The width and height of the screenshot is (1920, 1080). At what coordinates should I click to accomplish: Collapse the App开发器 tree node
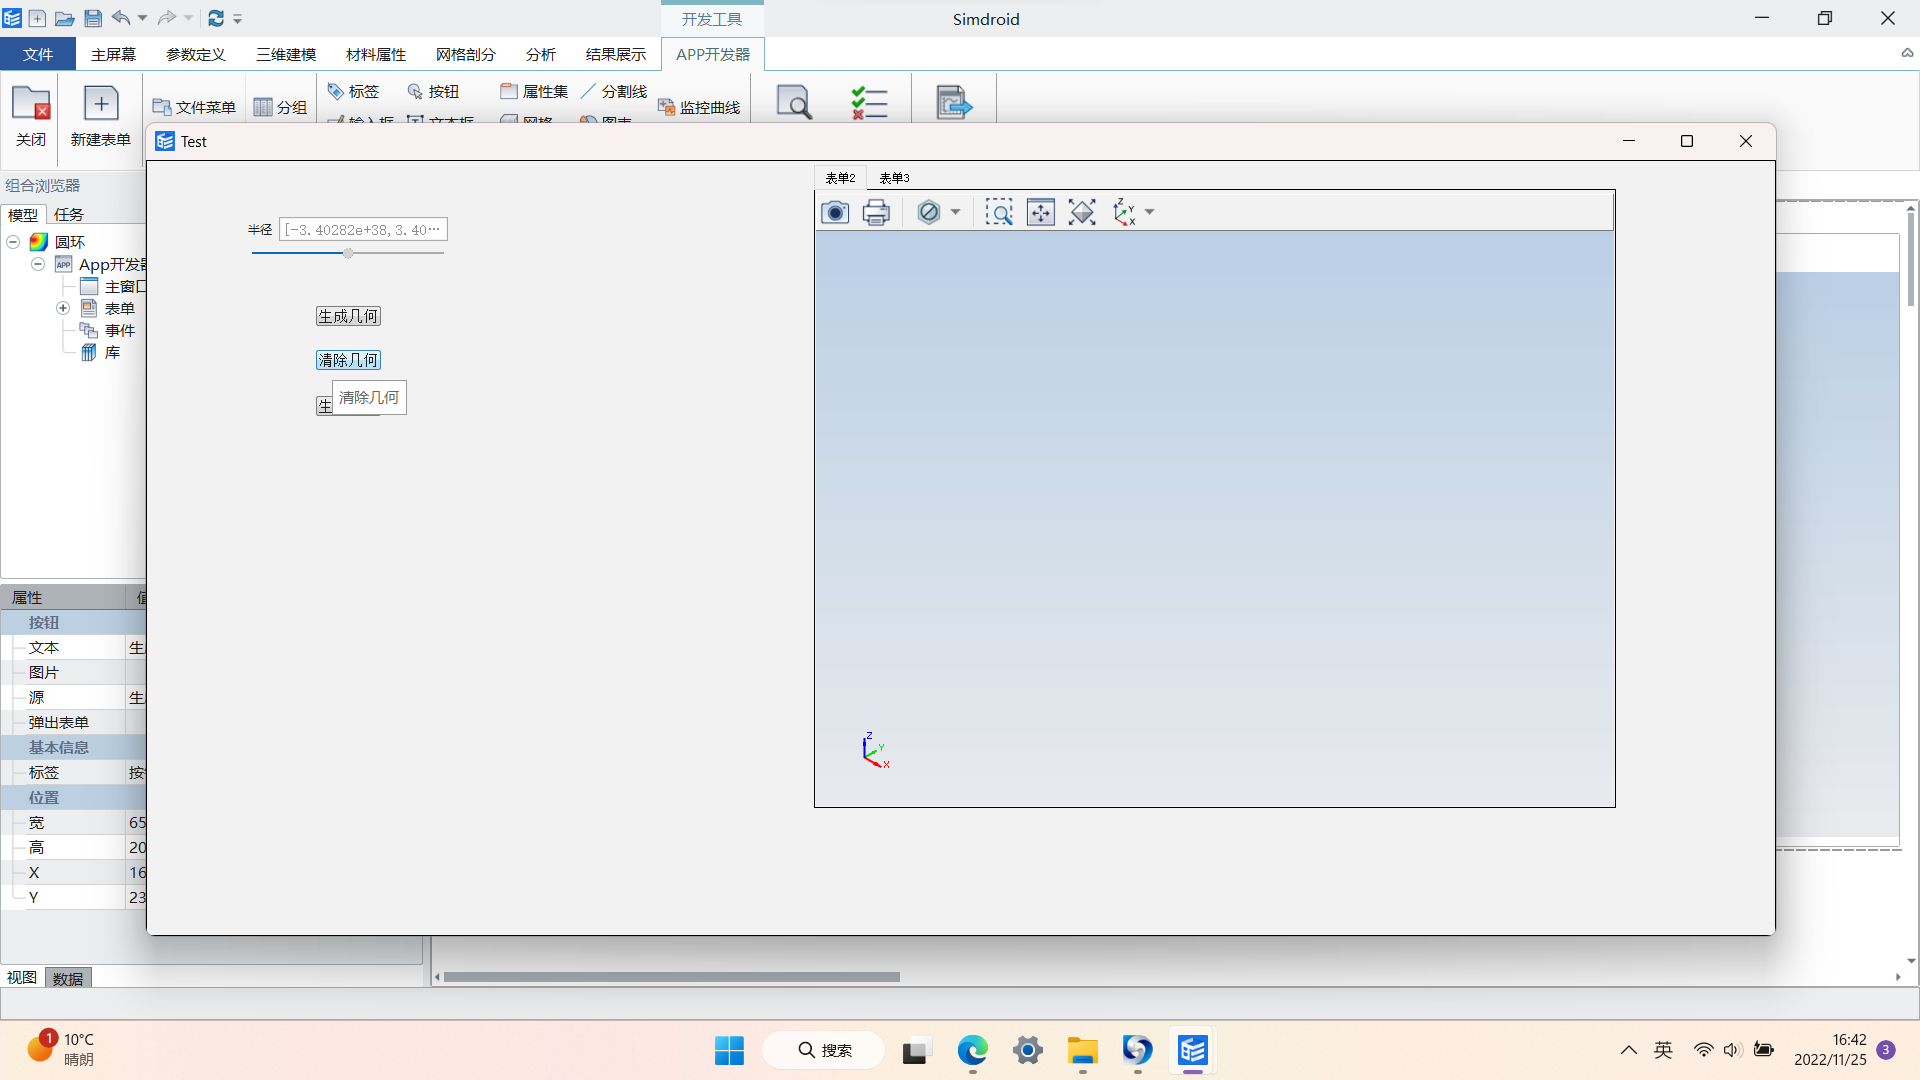pos(37,264)
